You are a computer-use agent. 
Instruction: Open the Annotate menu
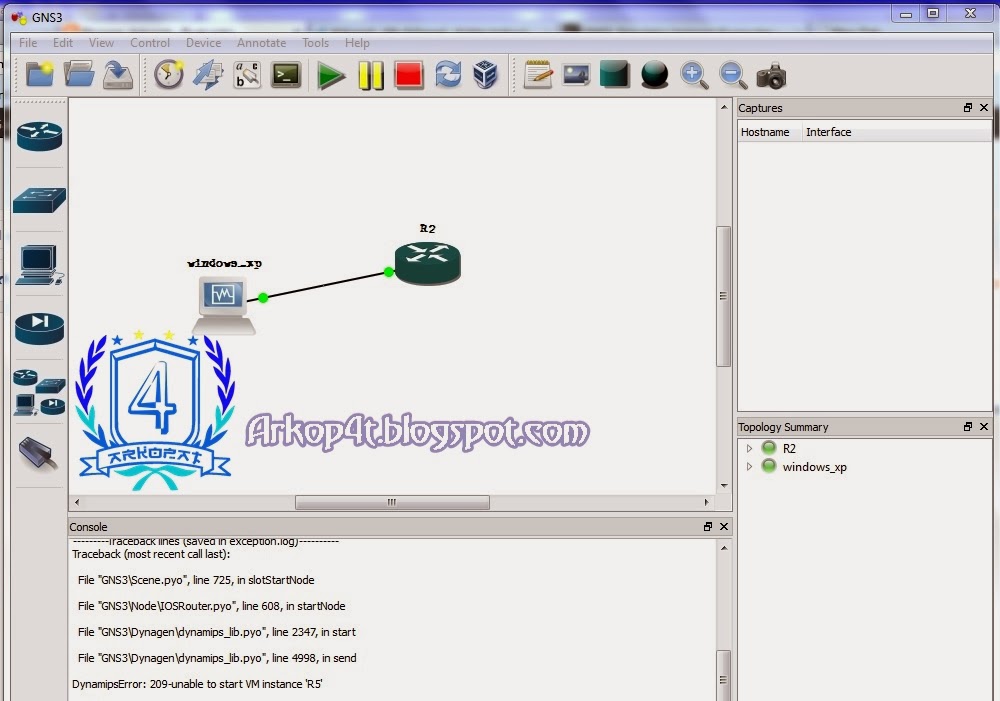[261, 43]
